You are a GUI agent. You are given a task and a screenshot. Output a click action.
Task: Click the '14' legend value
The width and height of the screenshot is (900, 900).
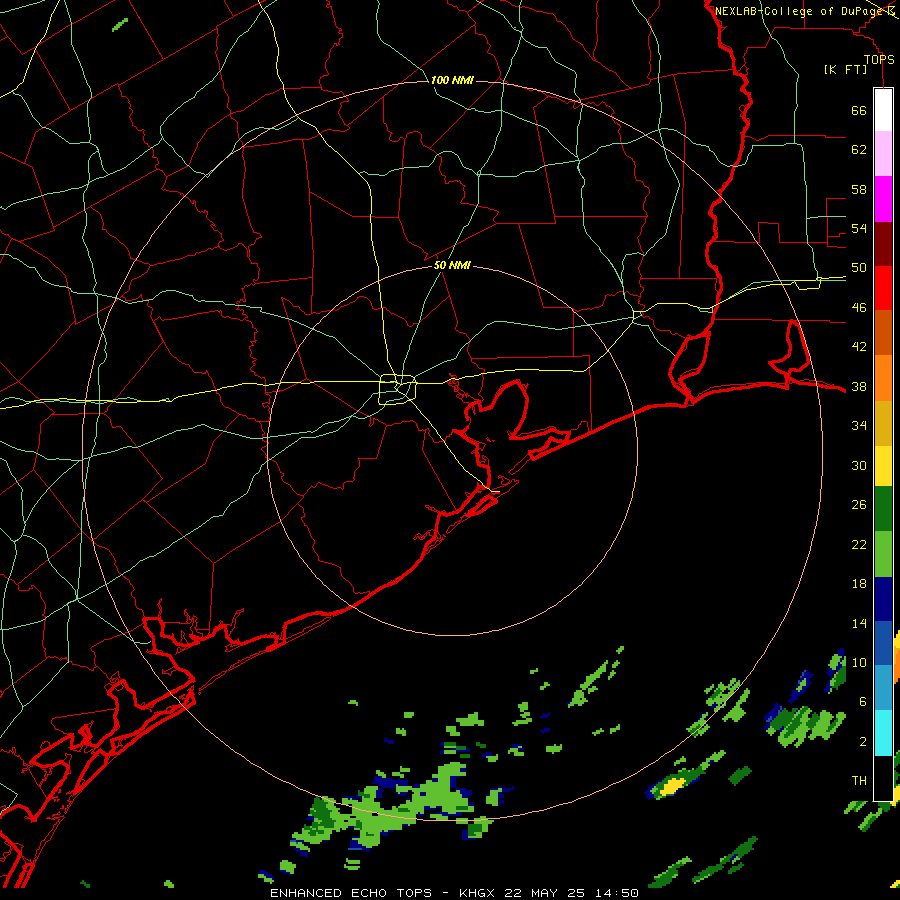tap(859, 623)
